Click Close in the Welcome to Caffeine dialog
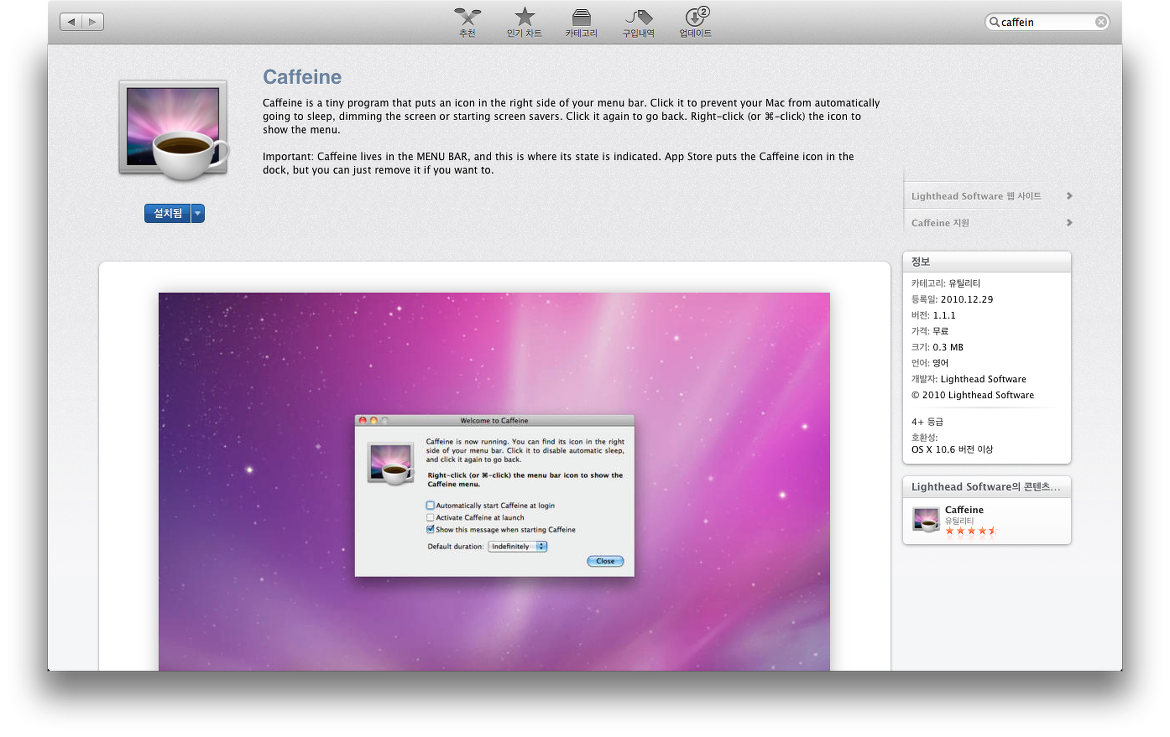The width and height of the screenshot is (1170, 737). point(605,561)
